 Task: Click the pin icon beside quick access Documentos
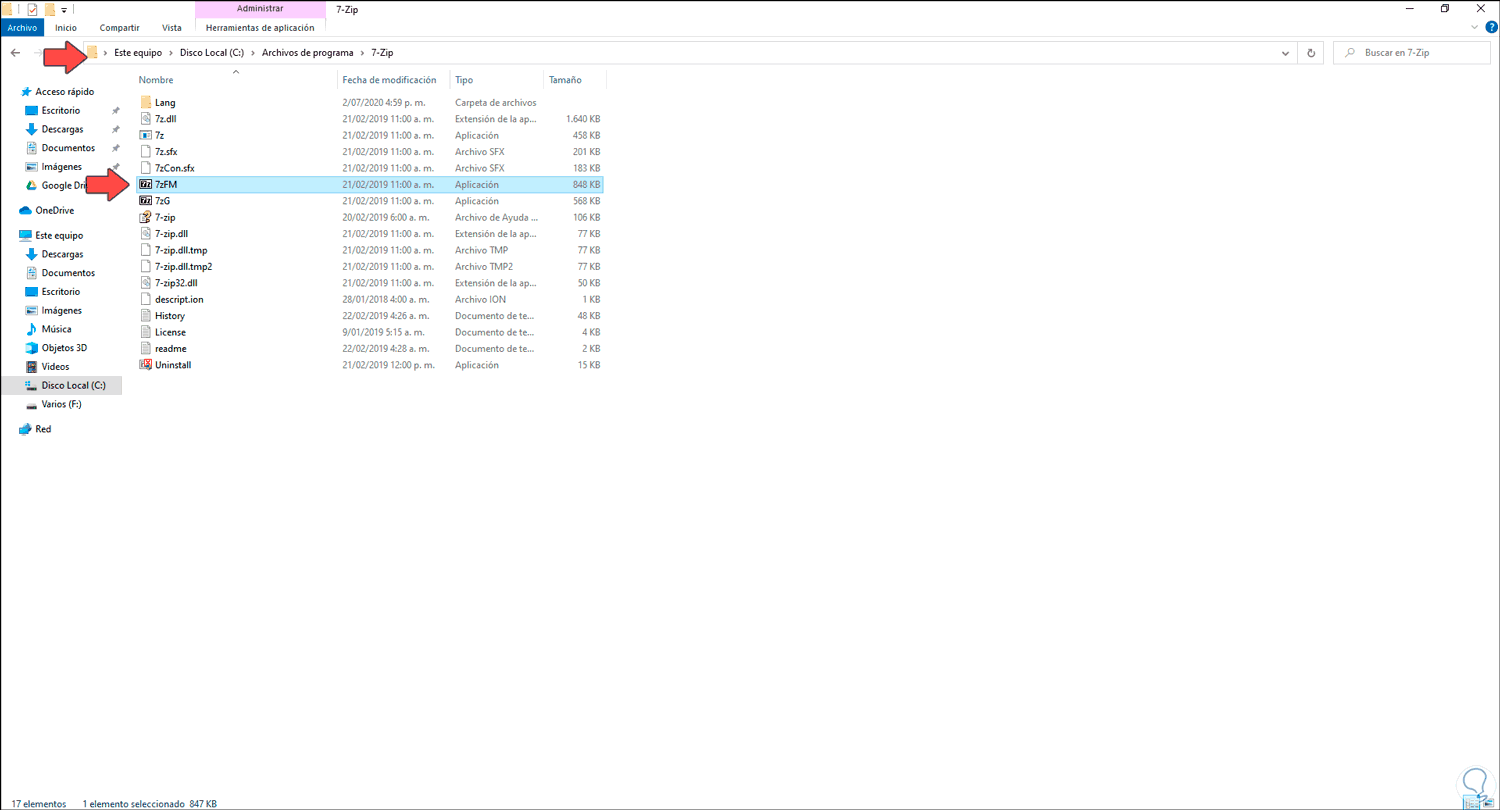pos(116,149)
